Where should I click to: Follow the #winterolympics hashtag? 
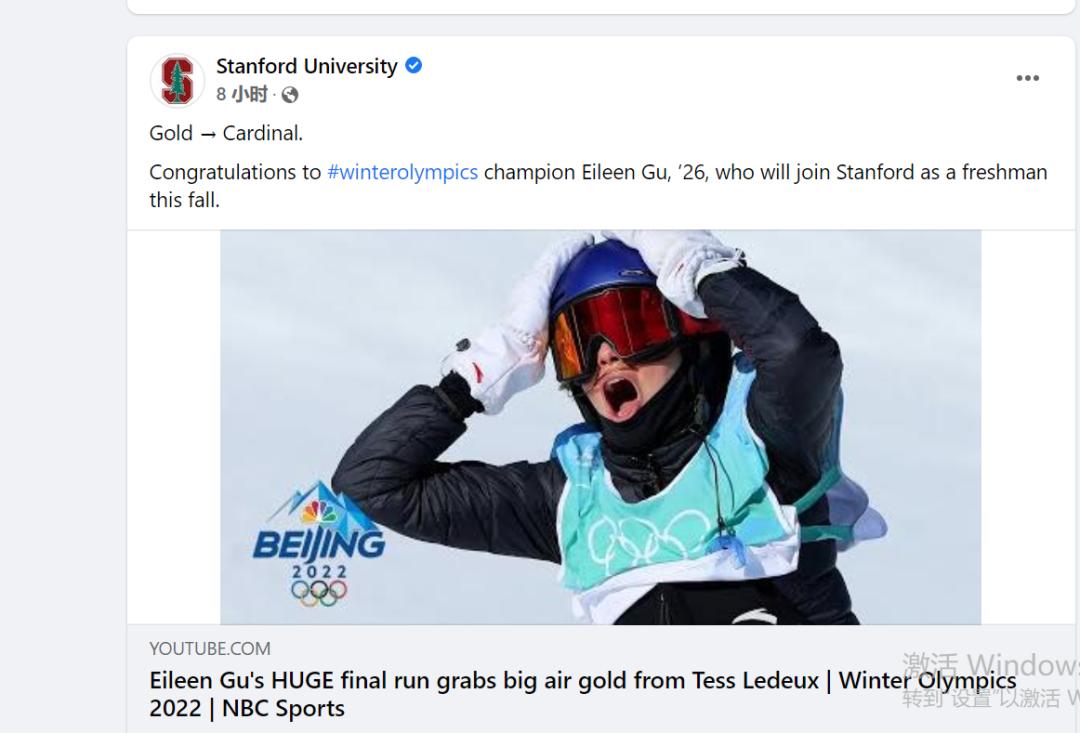(x=402, y=172)
